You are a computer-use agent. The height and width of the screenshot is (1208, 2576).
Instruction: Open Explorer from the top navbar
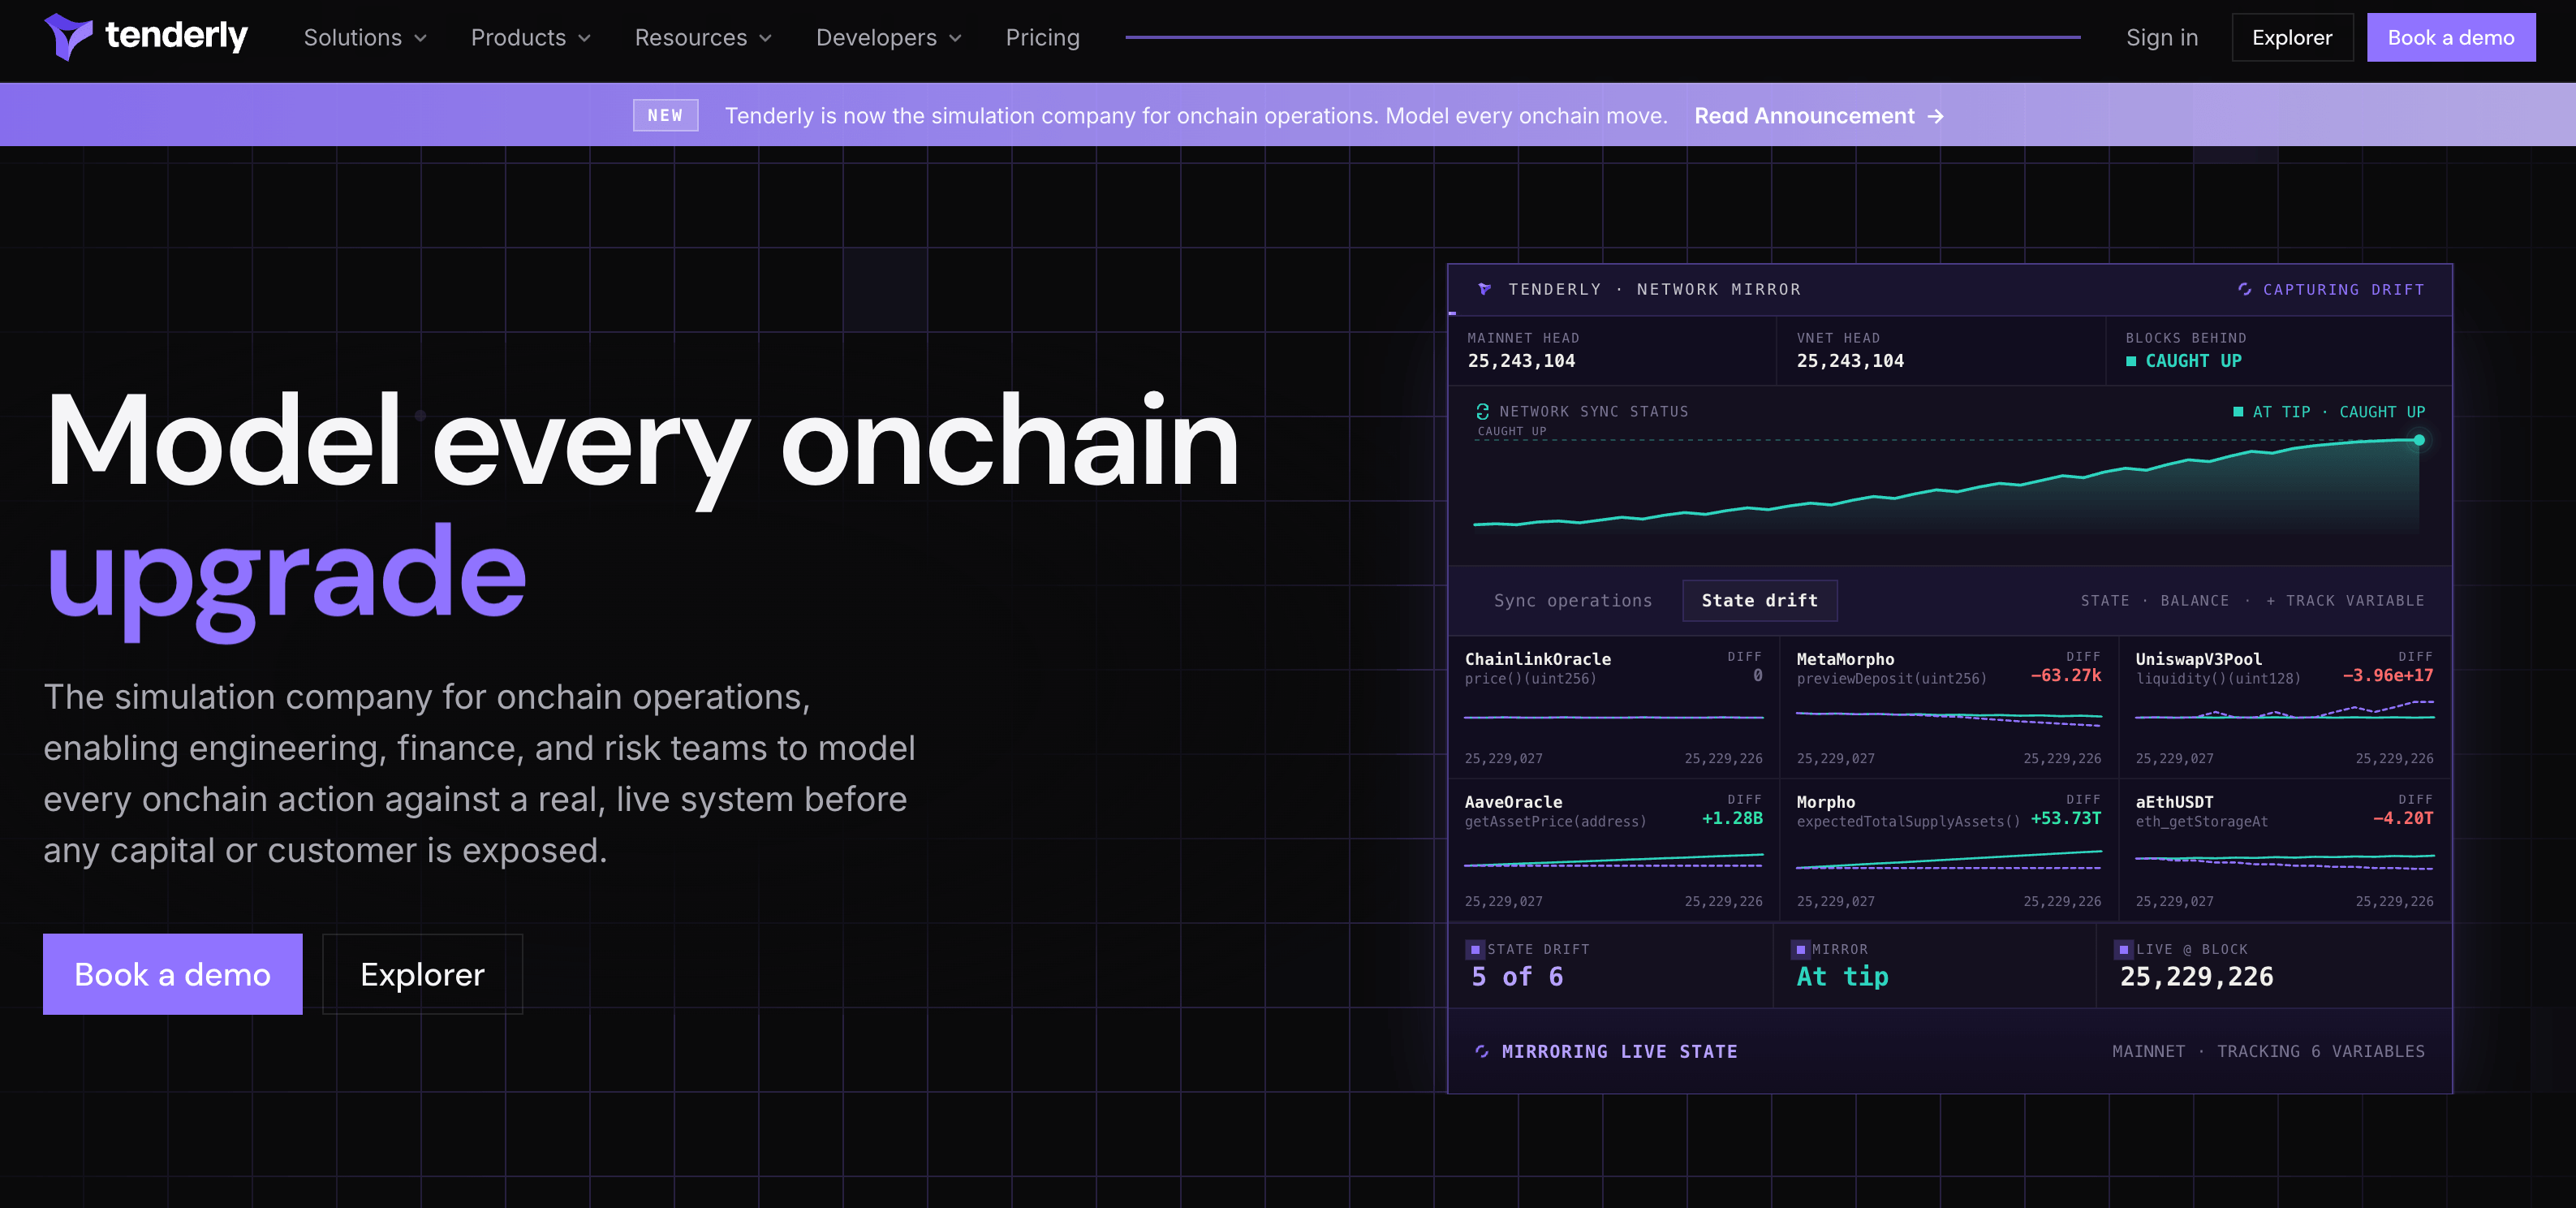(x=2292, y=37)
